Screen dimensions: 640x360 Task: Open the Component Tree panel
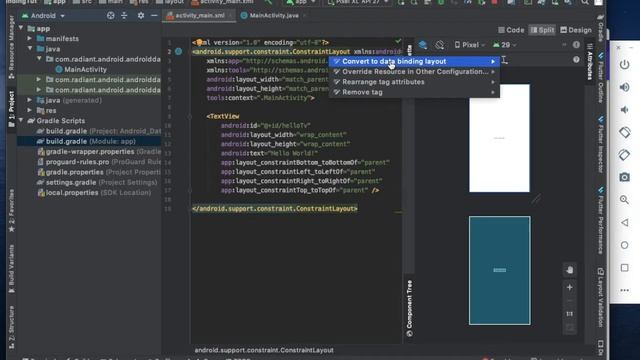(x=409, y=308)
